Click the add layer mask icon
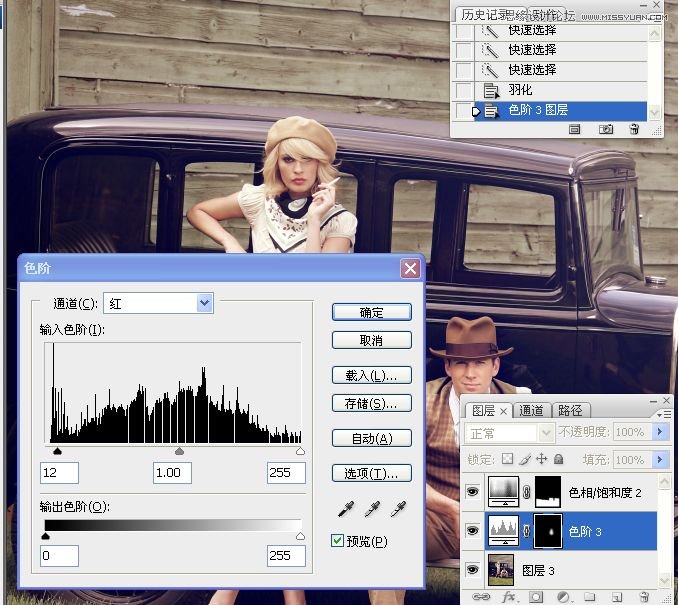The image size is (678, 605). tap(535, 597)
